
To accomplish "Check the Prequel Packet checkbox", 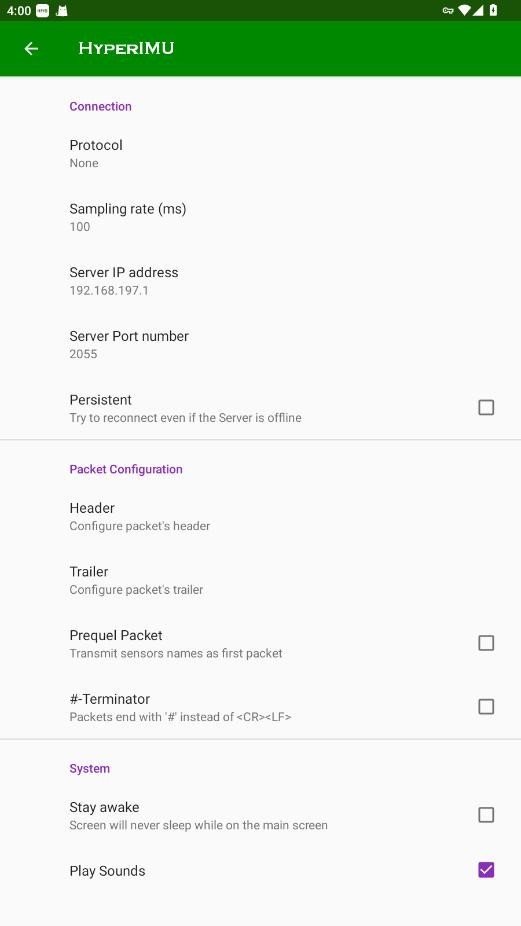I will [486, 643].
